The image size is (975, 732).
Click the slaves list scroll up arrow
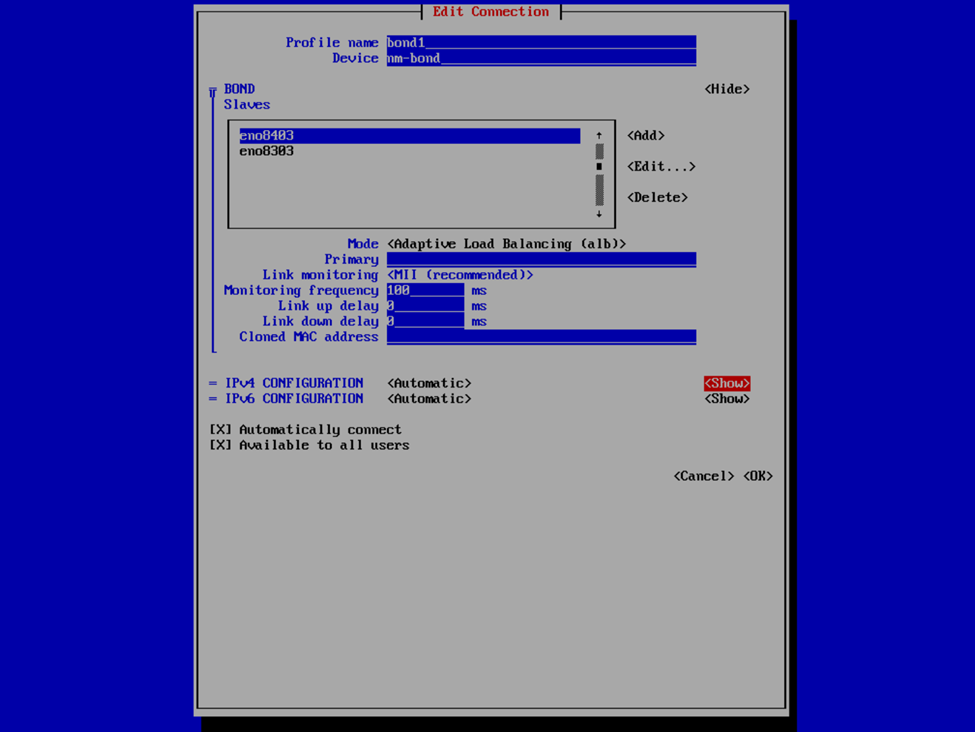point(599,135)
